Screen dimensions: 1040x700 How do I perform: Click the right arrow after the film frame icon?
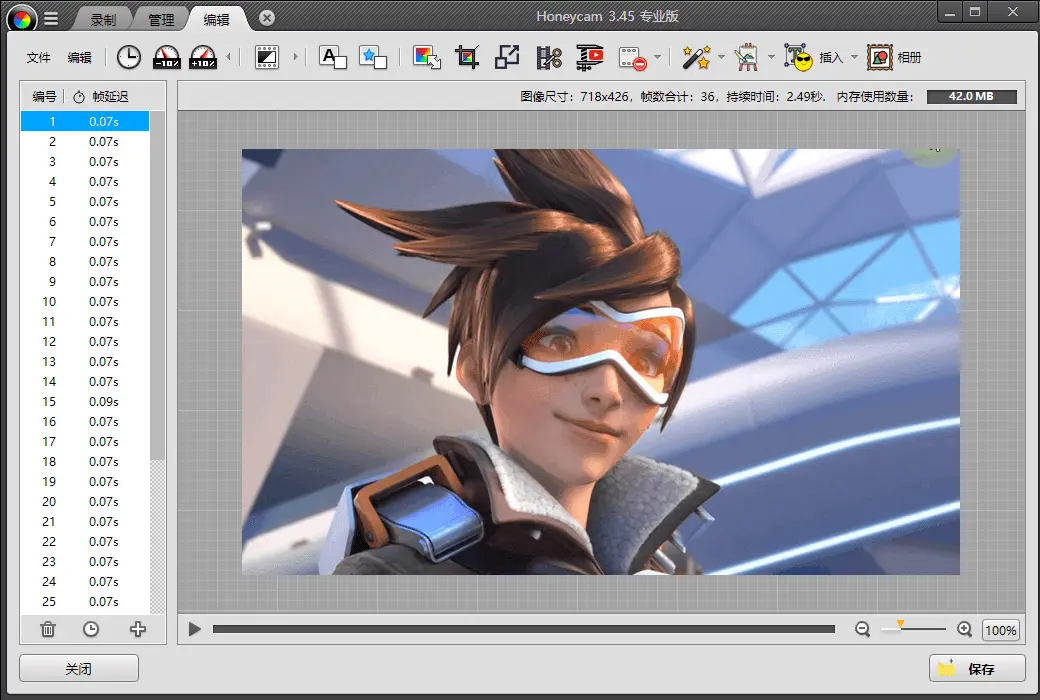(x=296, y=57)
